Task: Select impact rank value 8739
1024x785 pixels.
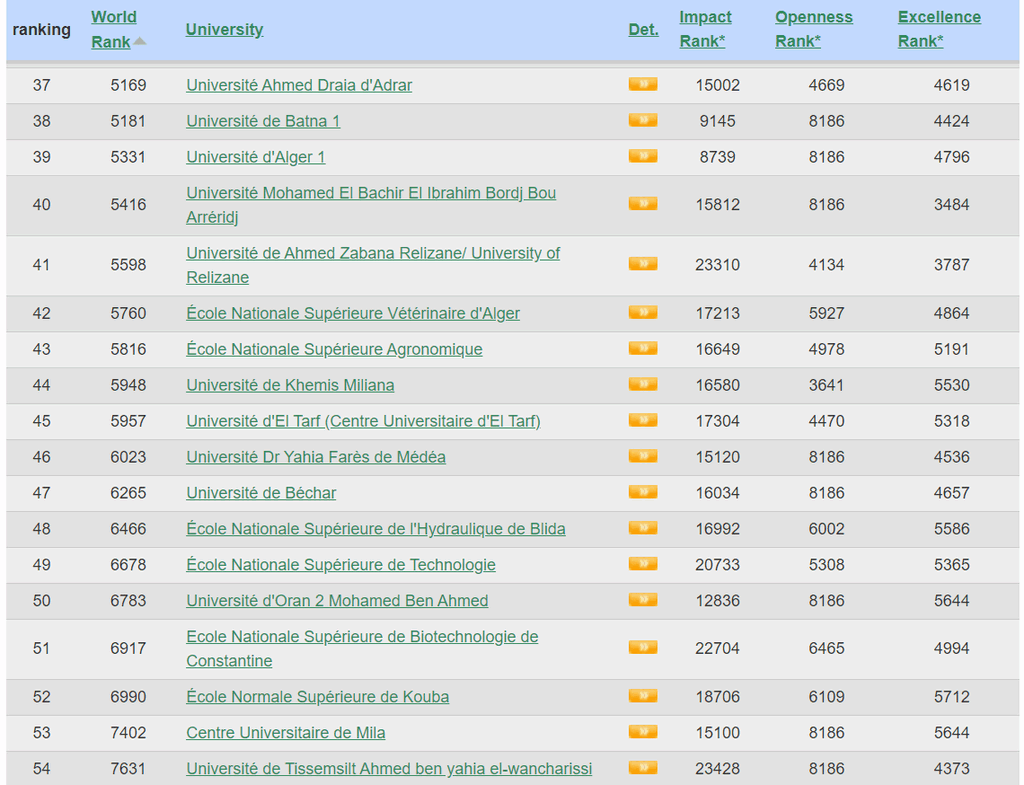Action: [x=717, y=157]
